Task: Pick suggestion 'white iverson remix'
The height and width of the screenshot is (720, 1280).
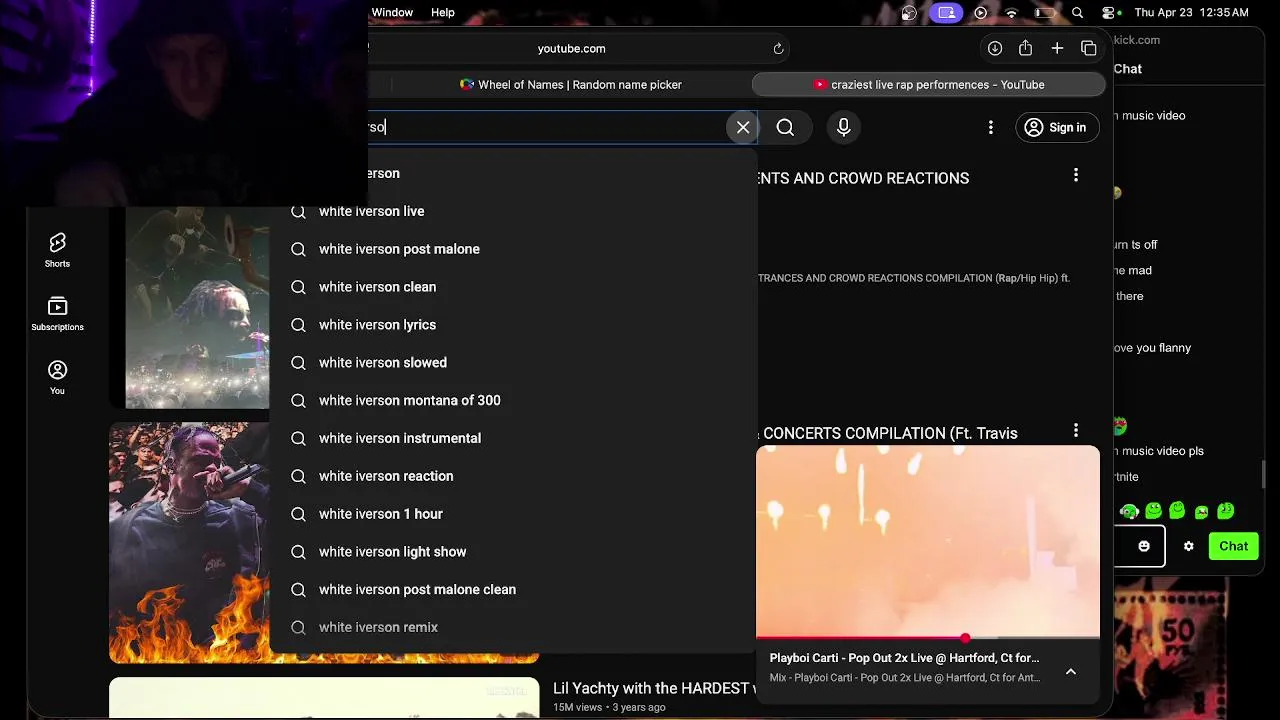Action: 512,627
